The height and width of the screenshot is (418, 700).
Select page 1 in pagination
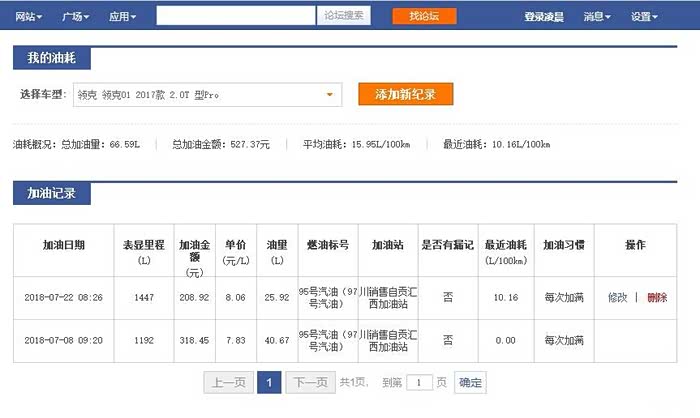pyautogui.click(x=268, y=382)
